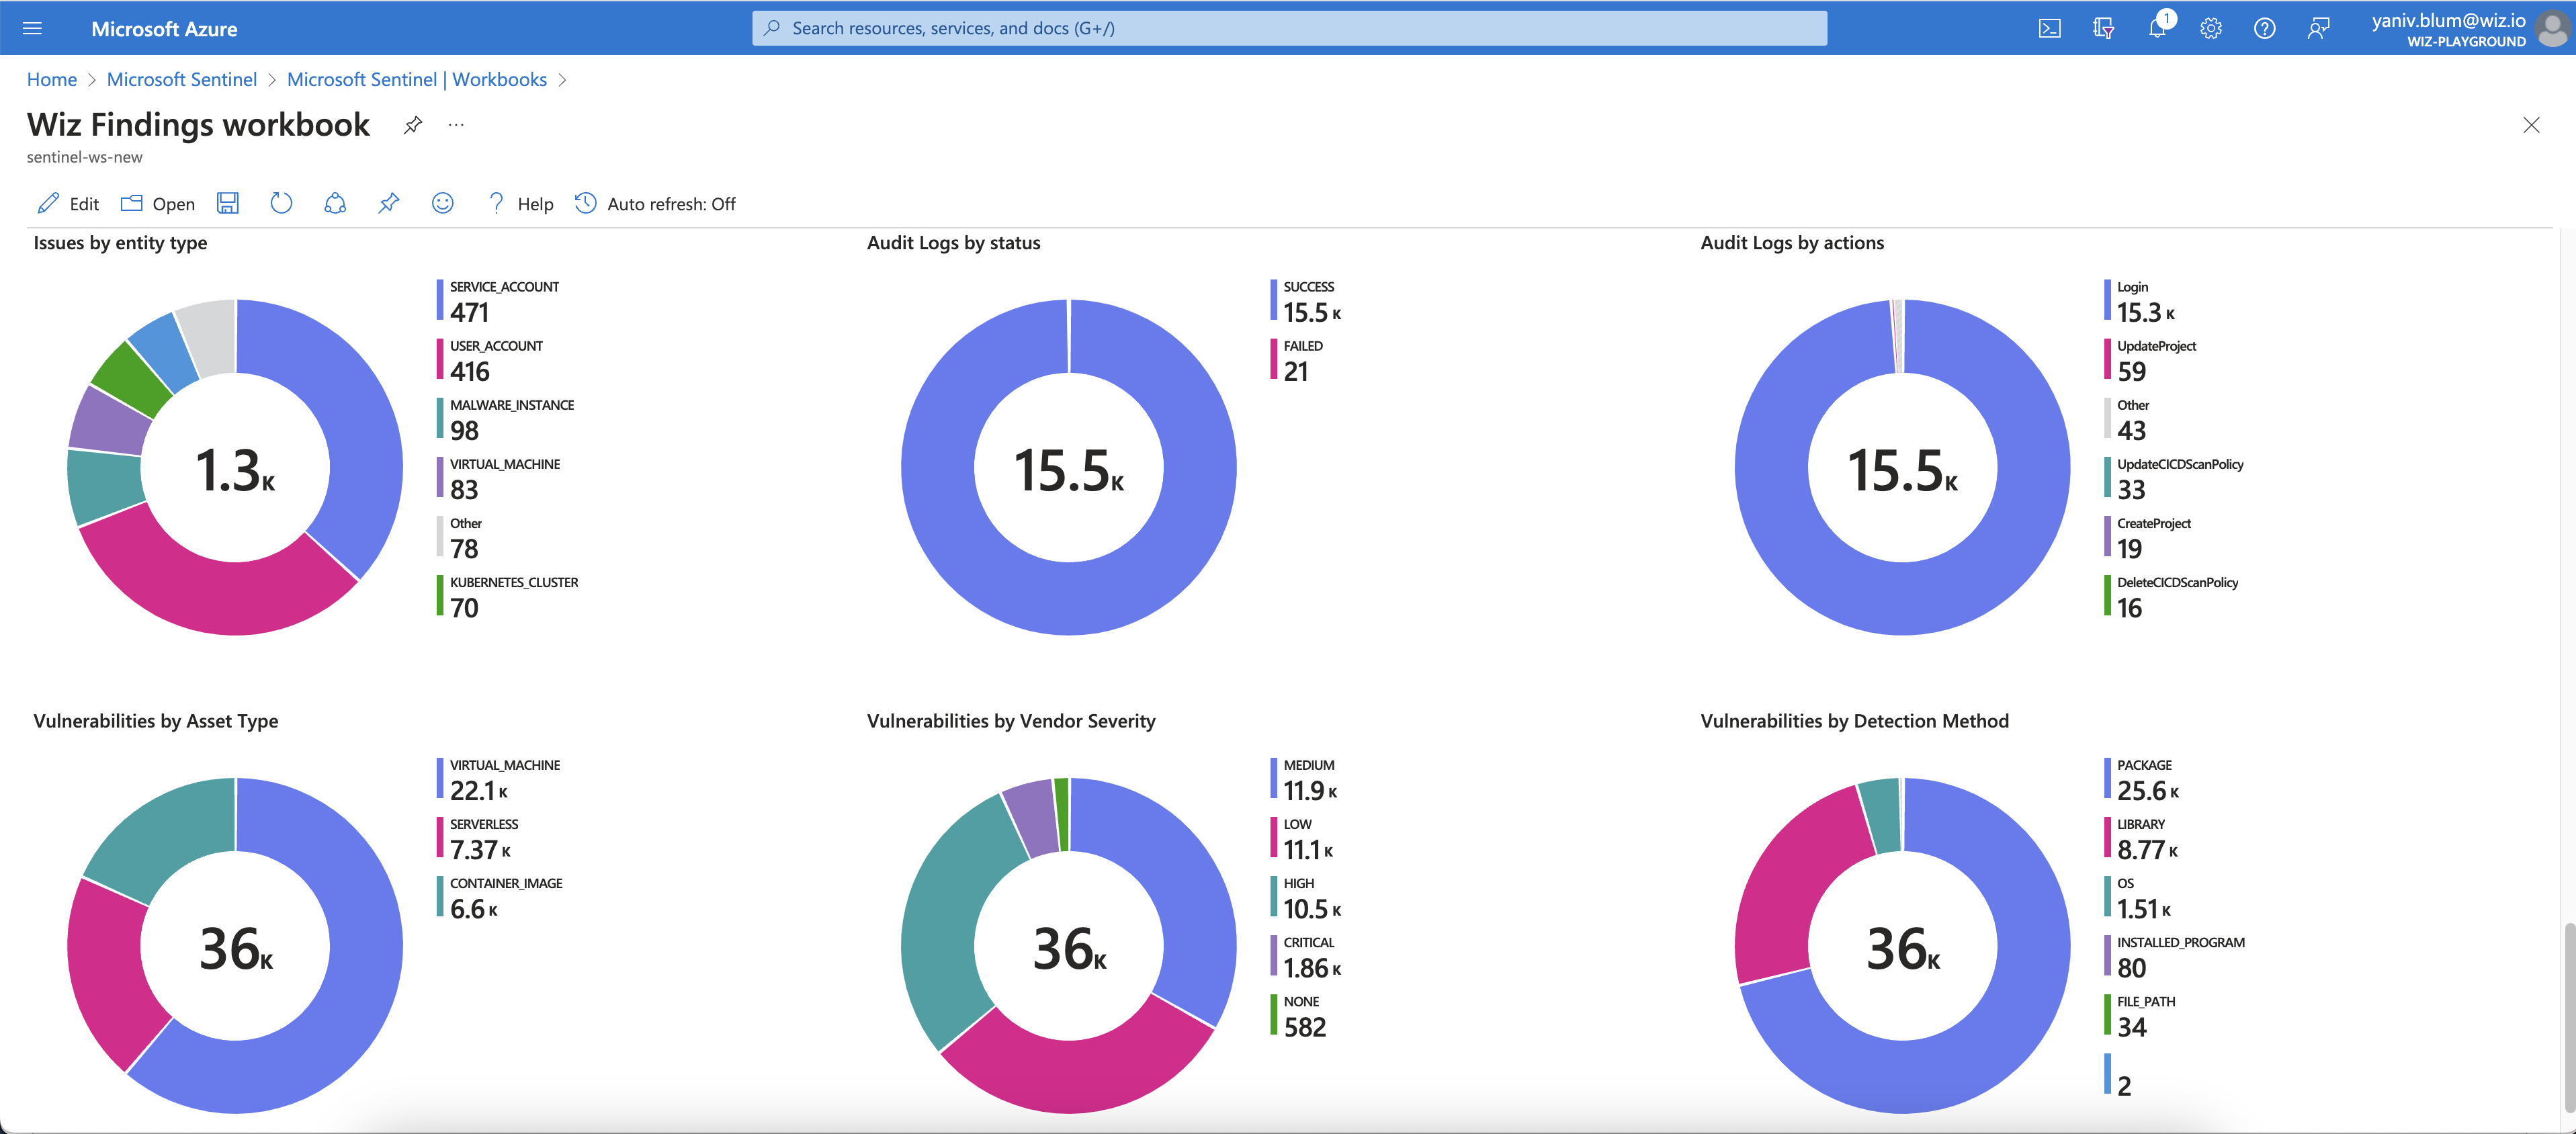The width and height of the screenshot is (2576, 1134).
Task: Open the Directories and subscriptions filter icon
Action: pos(2103,28)
